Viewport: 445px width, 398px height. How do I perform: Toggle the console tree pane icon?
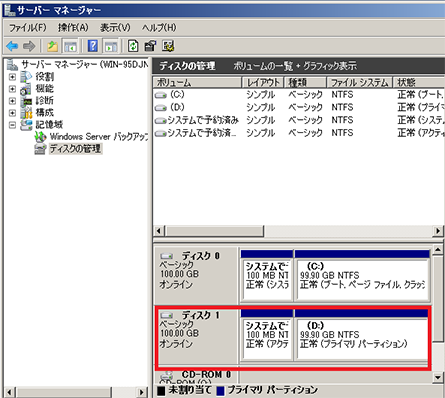(70, 46)
